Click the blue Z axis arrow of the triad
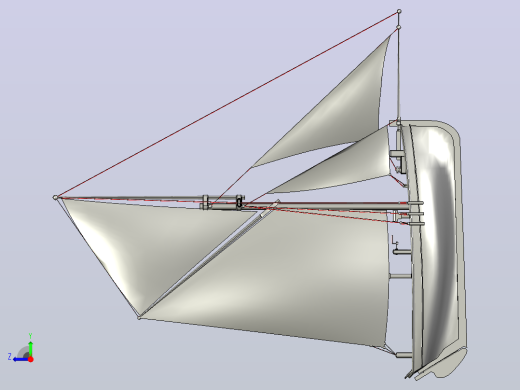The width and height of the screenshot is (520, 390). [20, 359]
